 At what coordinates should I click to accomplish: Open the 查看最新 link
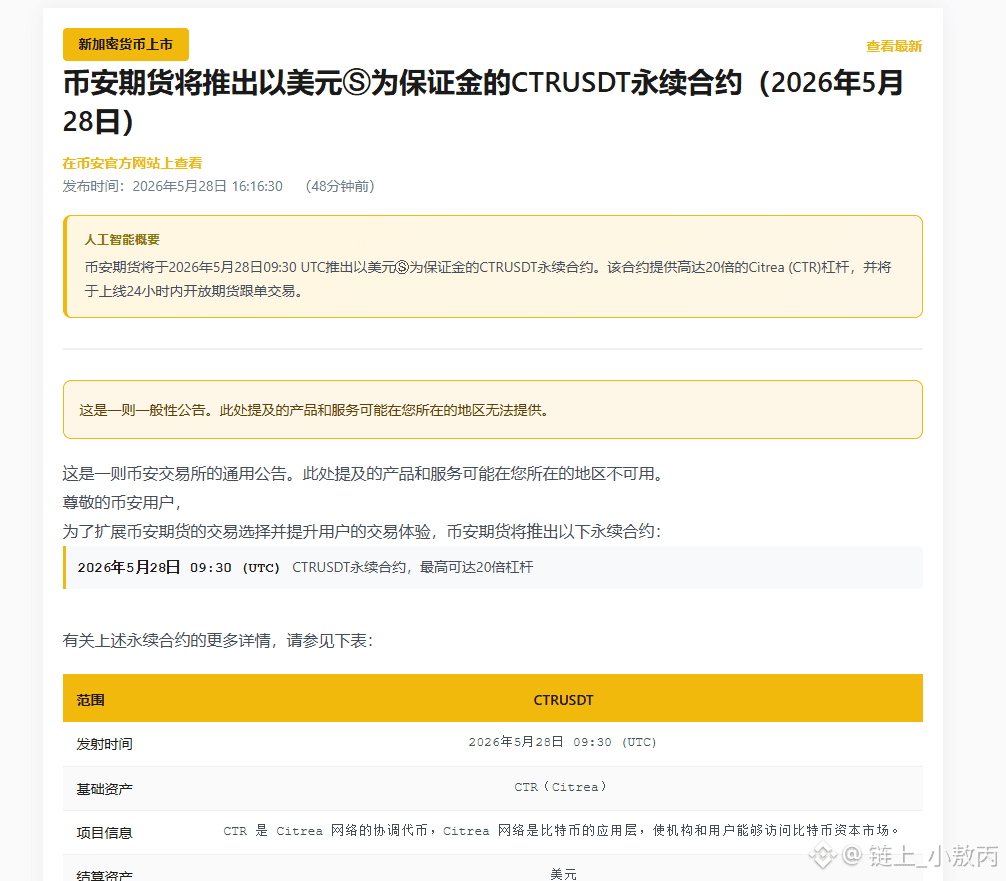pos(894,46)
